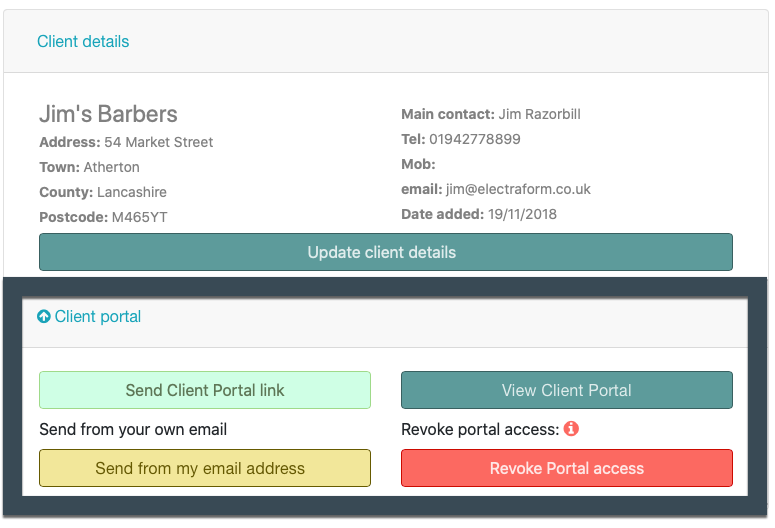Click the red Revoke Portal access button
Image resolution: width=775 pixels, height=528 pixels.
pos(566,468)
